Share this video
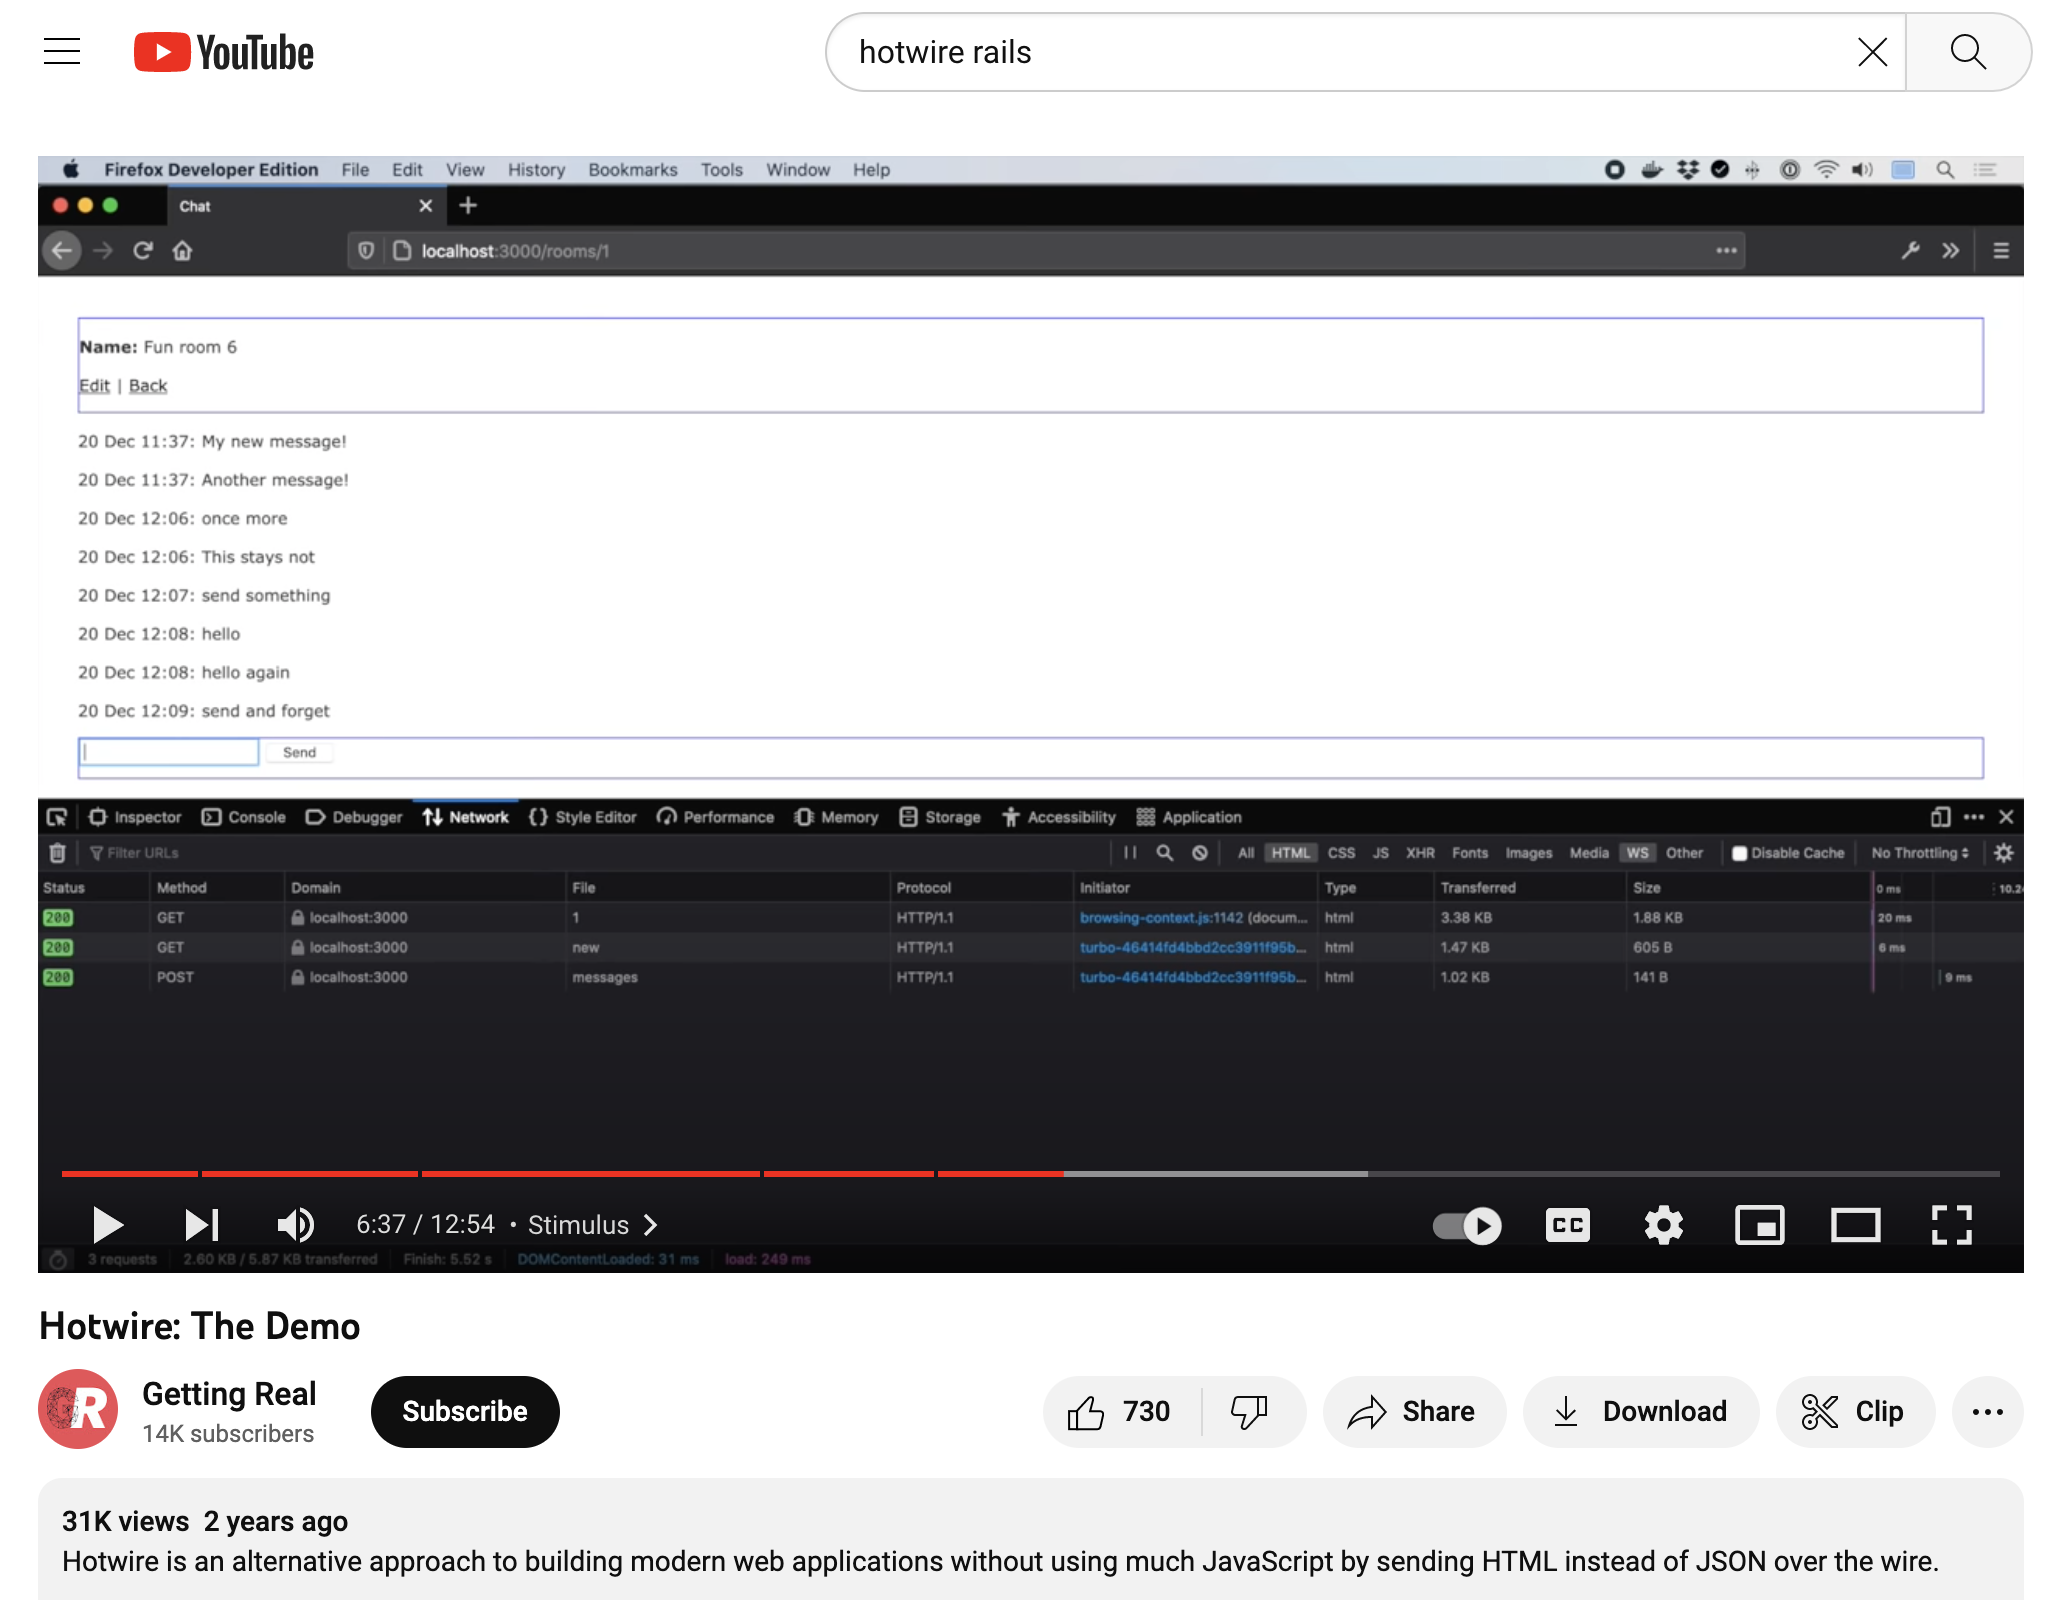This screenshot has height=1600, width=2048. coord(1413,1411)
